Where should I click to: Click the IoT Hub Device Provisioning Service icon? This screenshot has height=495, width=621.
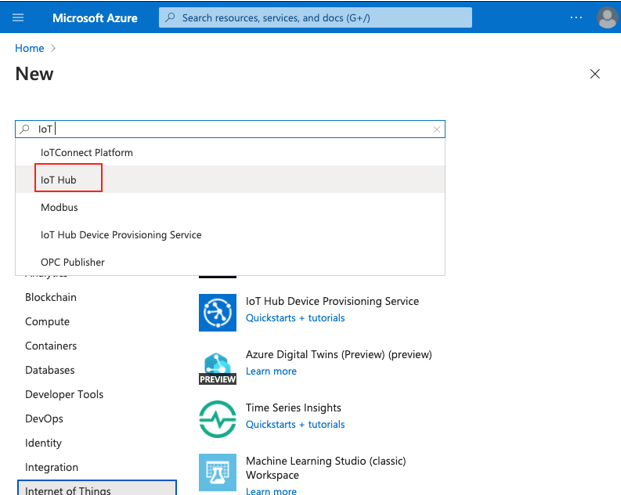pyautogui.click(x=217, y=312)
